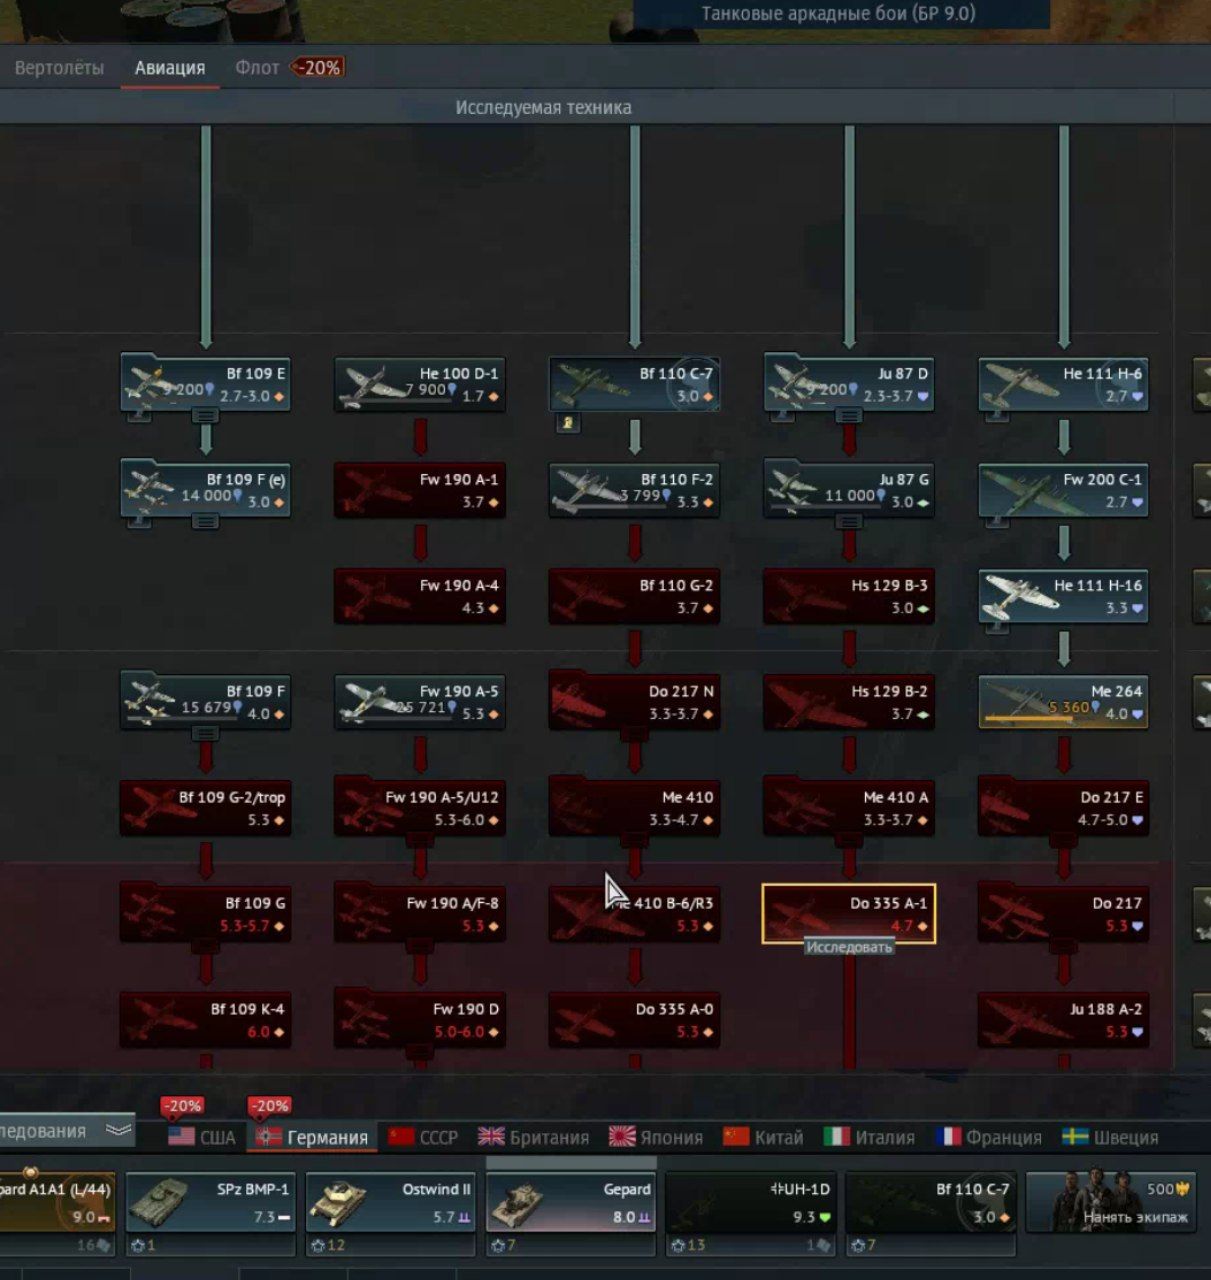Switch to the Британия nation tab
The image size is (1211, 1280).
tap(533, 1137)
